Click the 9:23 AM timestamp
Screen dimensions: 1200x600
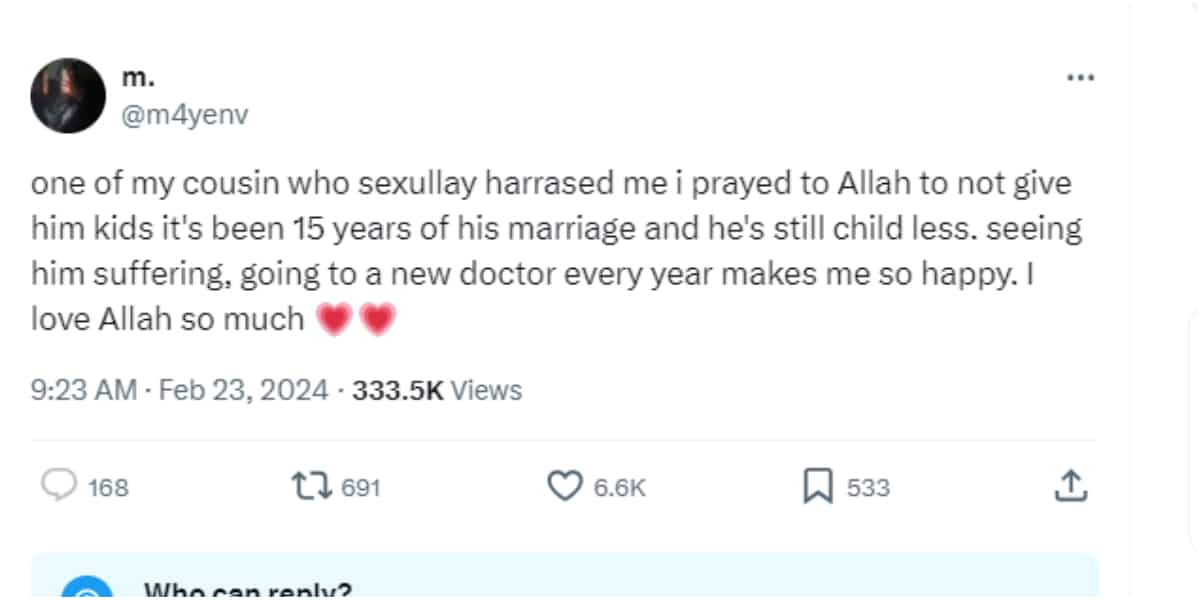(84, 390)
